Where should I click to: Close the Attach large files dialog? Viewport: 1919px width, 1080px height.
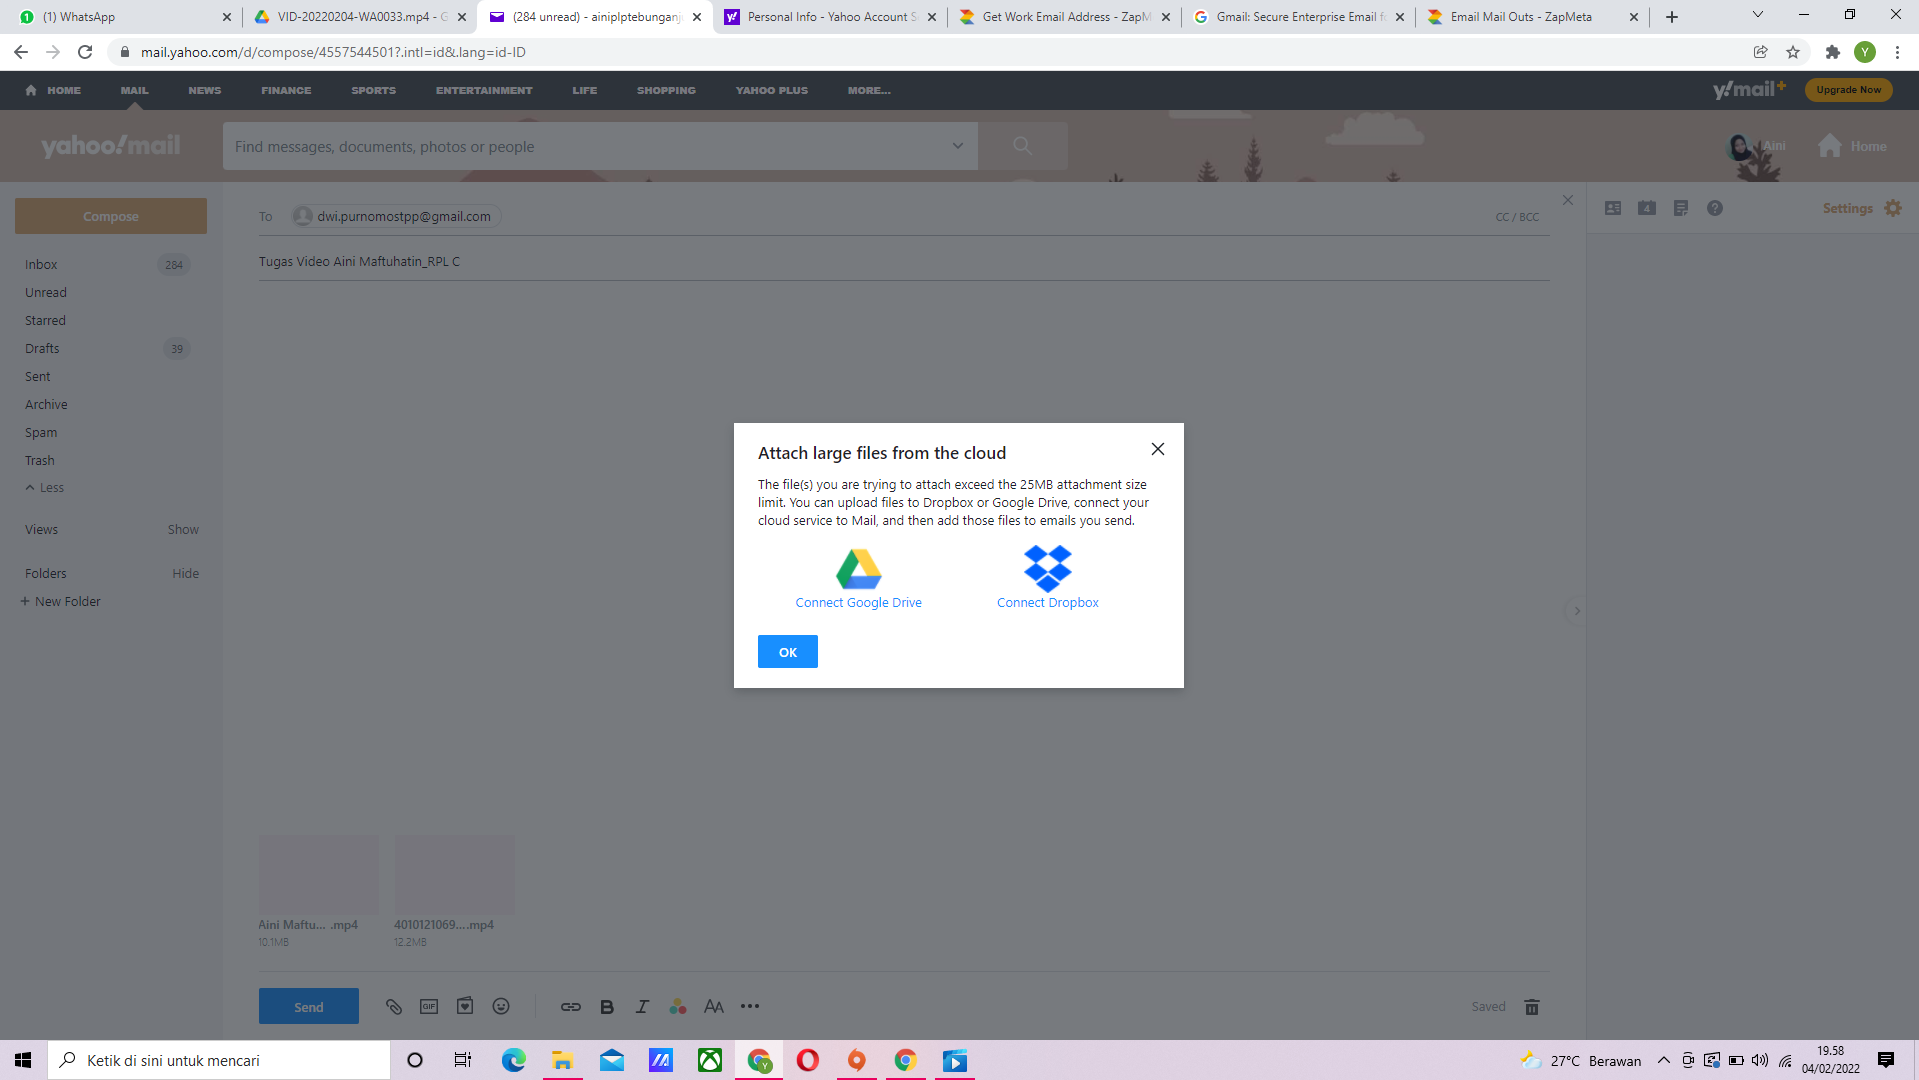coord(1157,449)
